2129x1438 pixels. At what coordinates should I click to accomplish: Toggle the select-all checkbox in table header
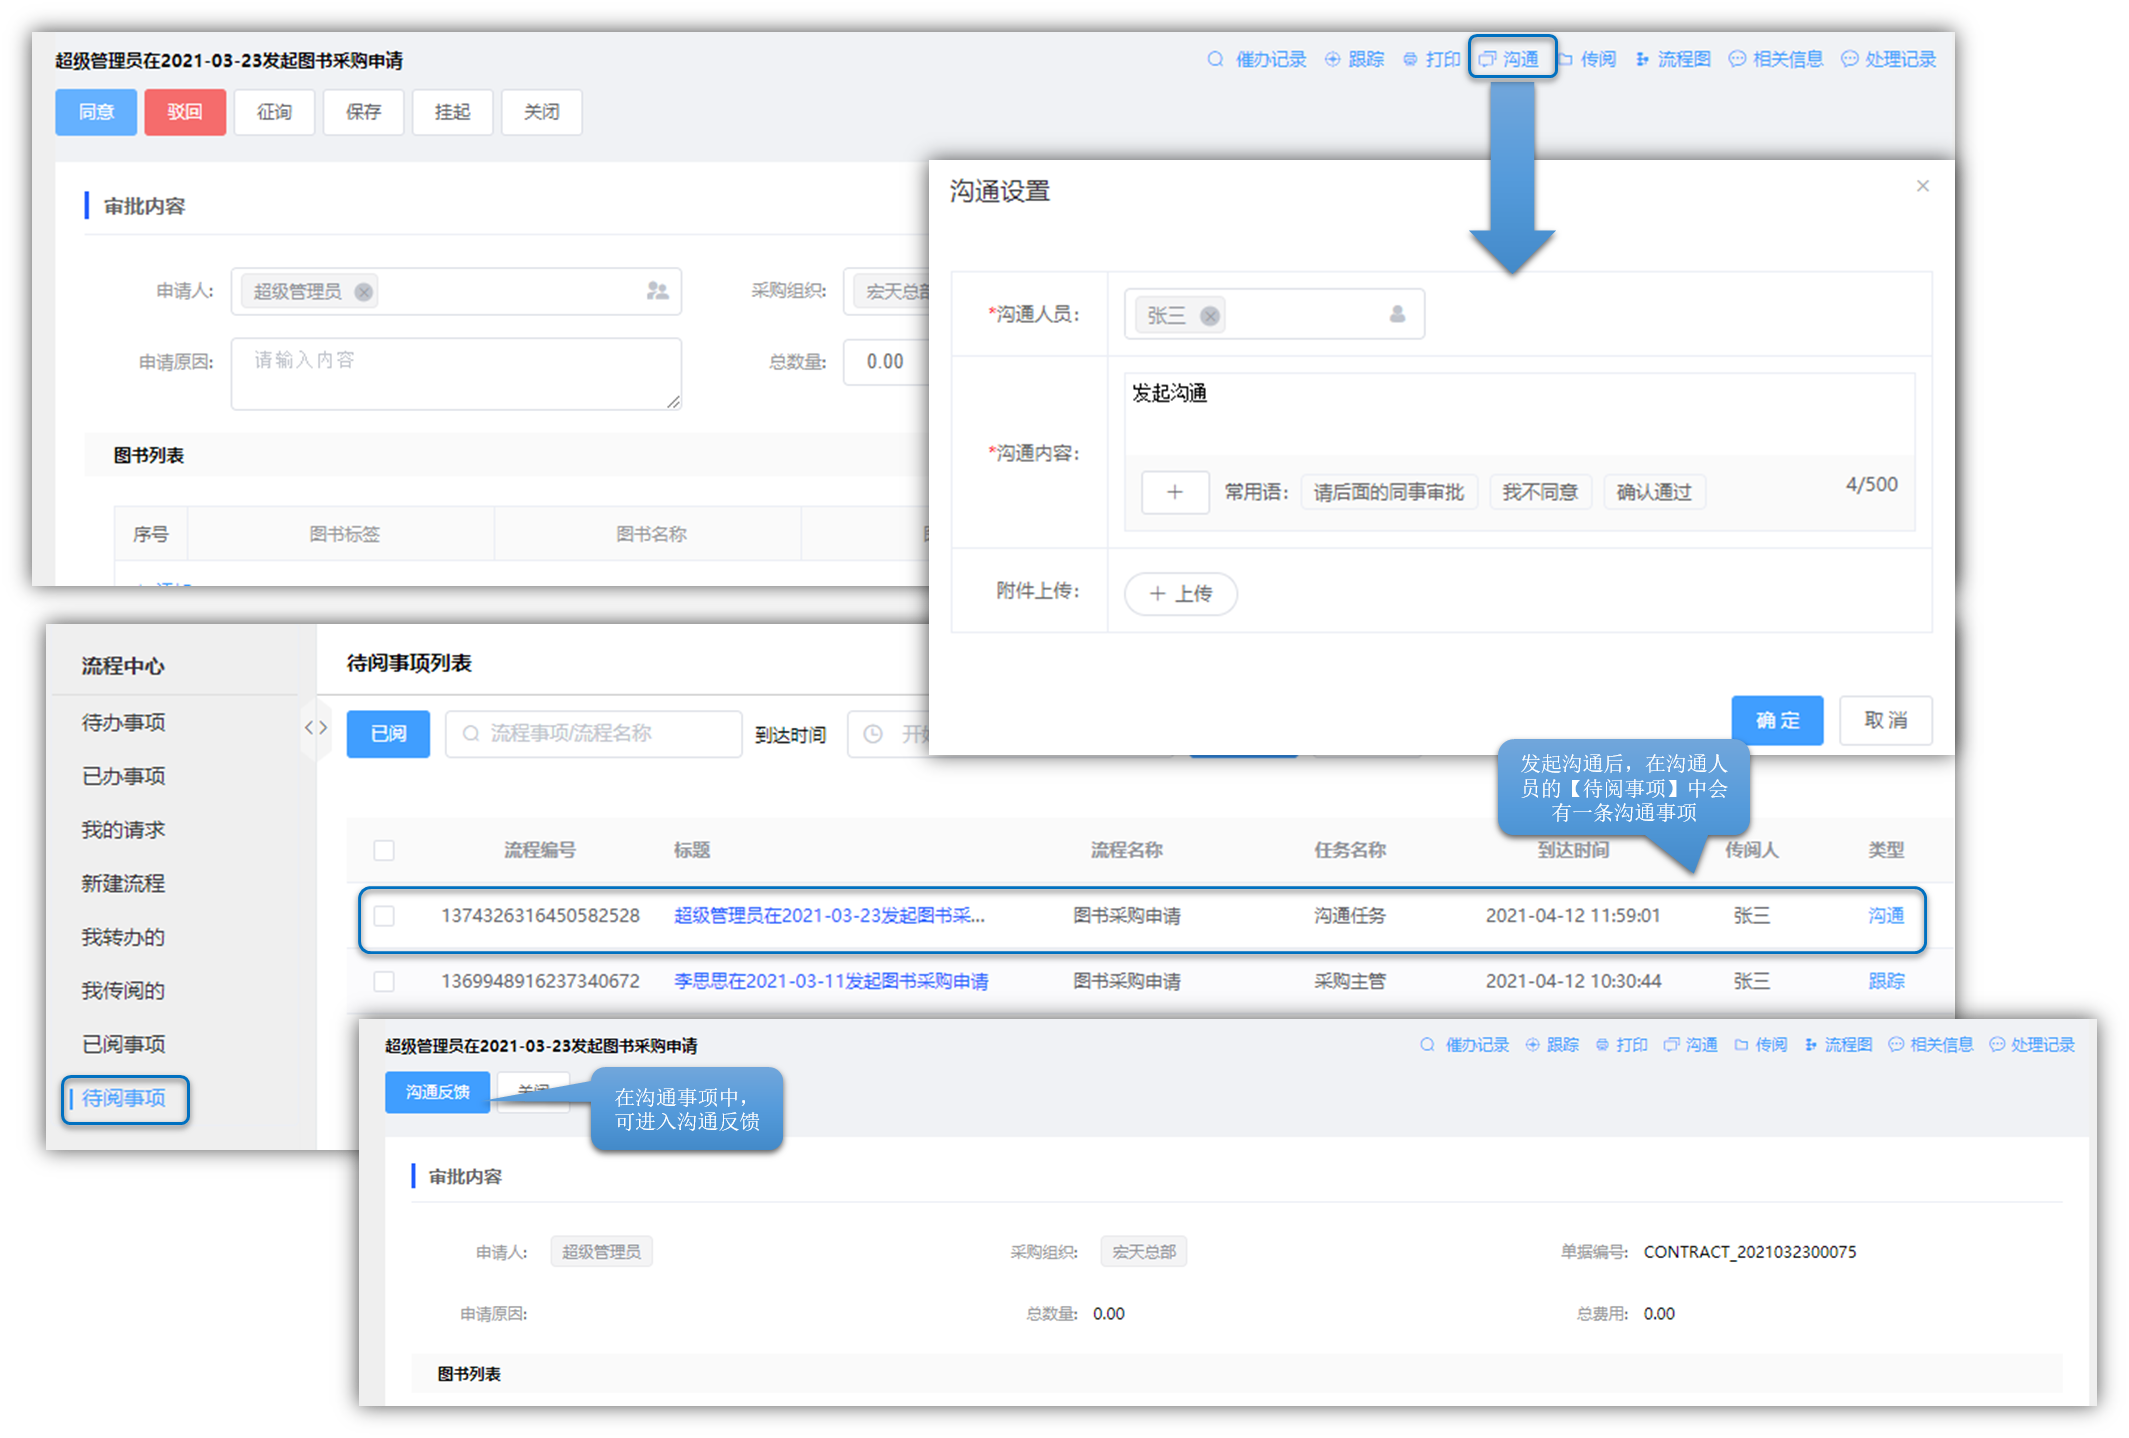click(x=384, y=850)
